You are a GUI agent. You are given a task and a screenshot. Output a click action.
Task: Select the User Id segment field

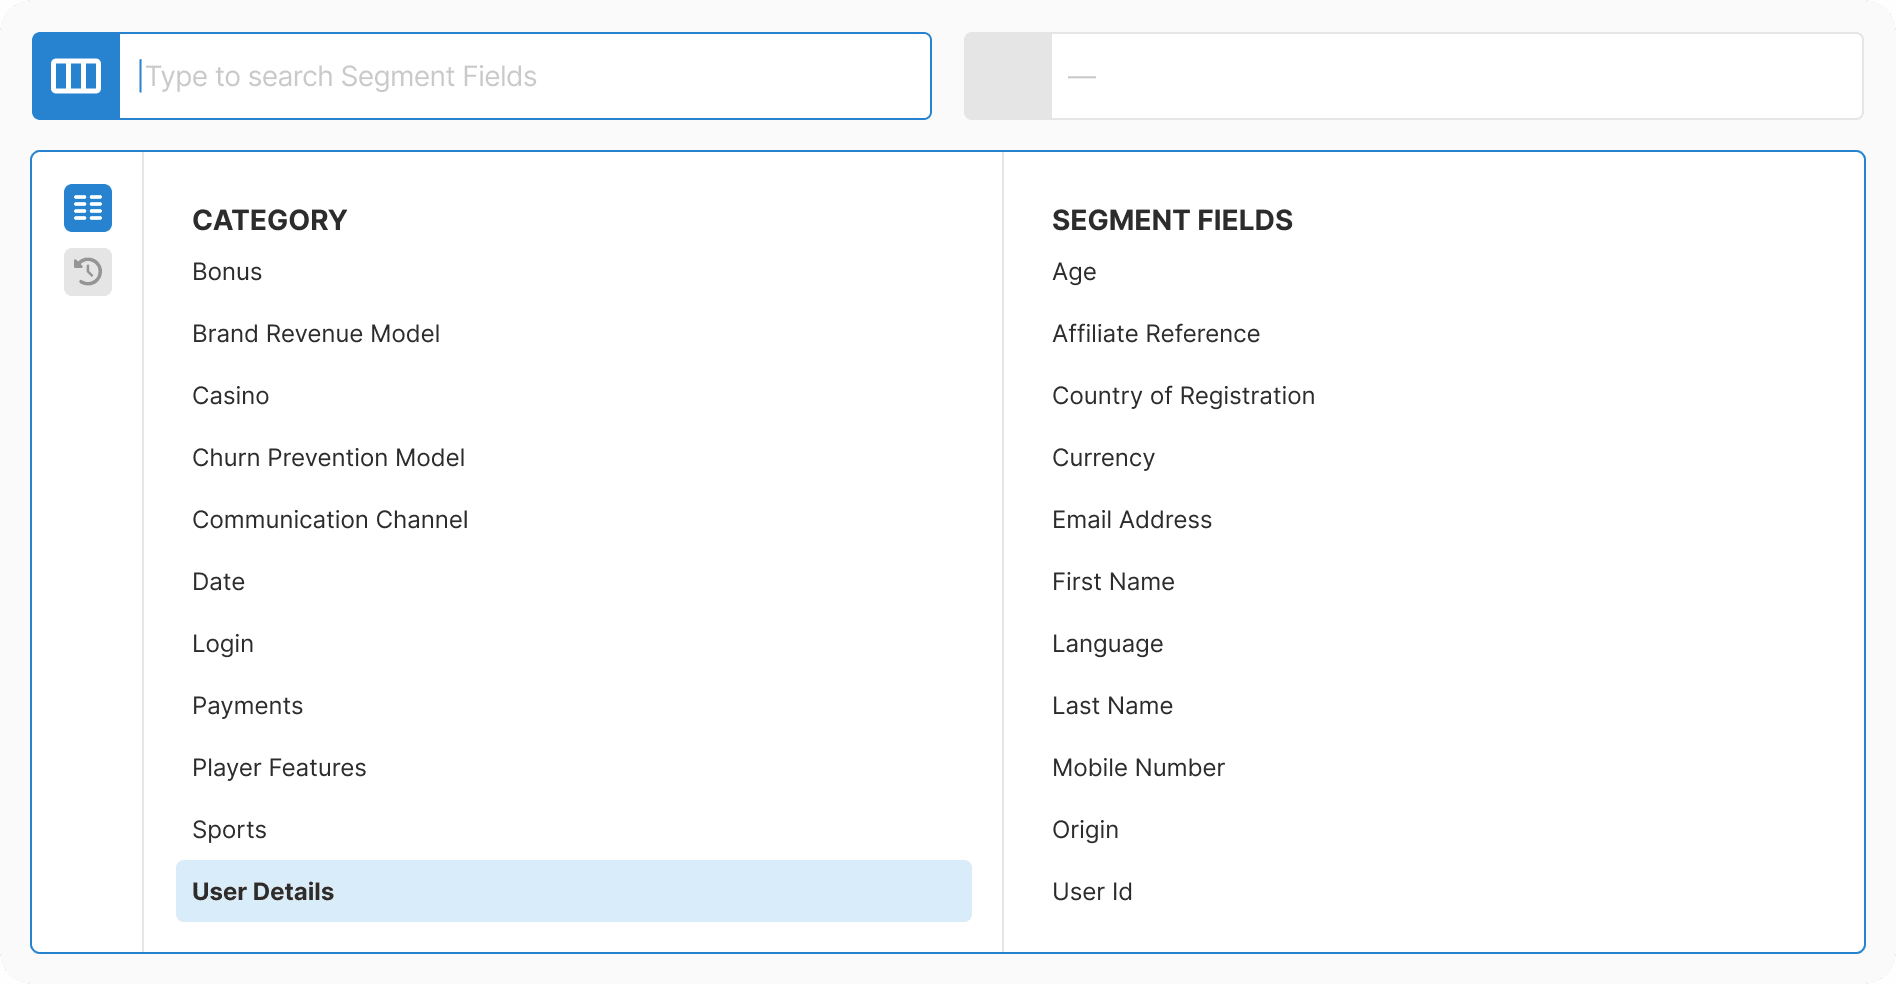pyautogui.click(x=1092, y=891)
